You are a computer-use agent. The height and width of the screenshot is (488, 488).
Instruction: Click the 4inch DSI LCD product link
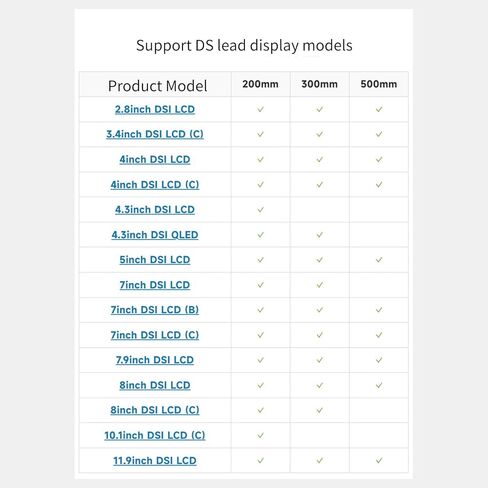pyautogui.click(x=155, y=159)
